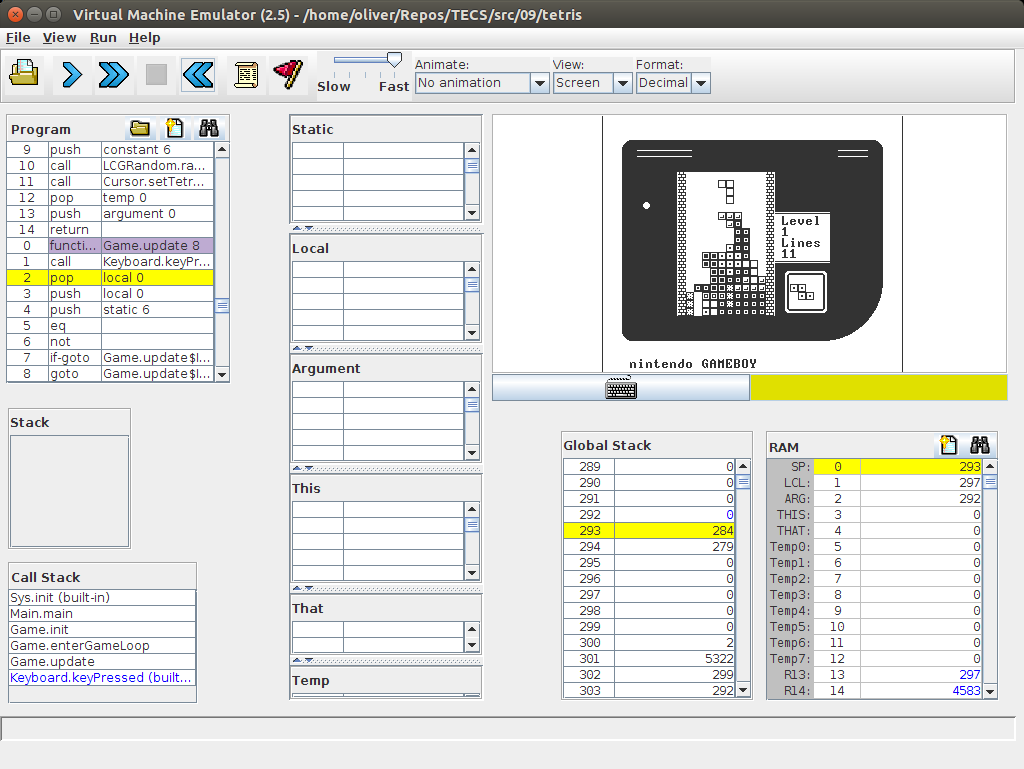1024x769 pixels.
Task: Select 'call Keyboard.keyPr...' program row
Action: 110,262
